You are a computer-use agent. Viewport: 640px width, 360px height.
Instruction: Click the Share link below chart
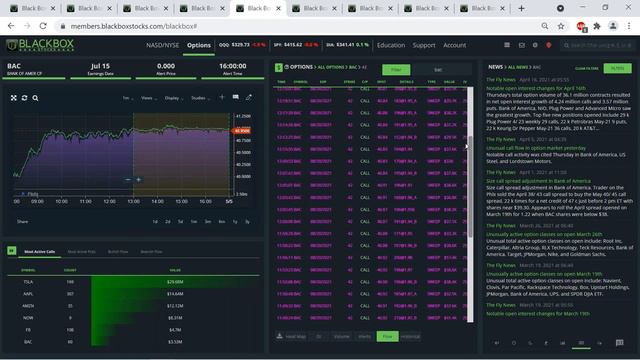coord(22,222)
